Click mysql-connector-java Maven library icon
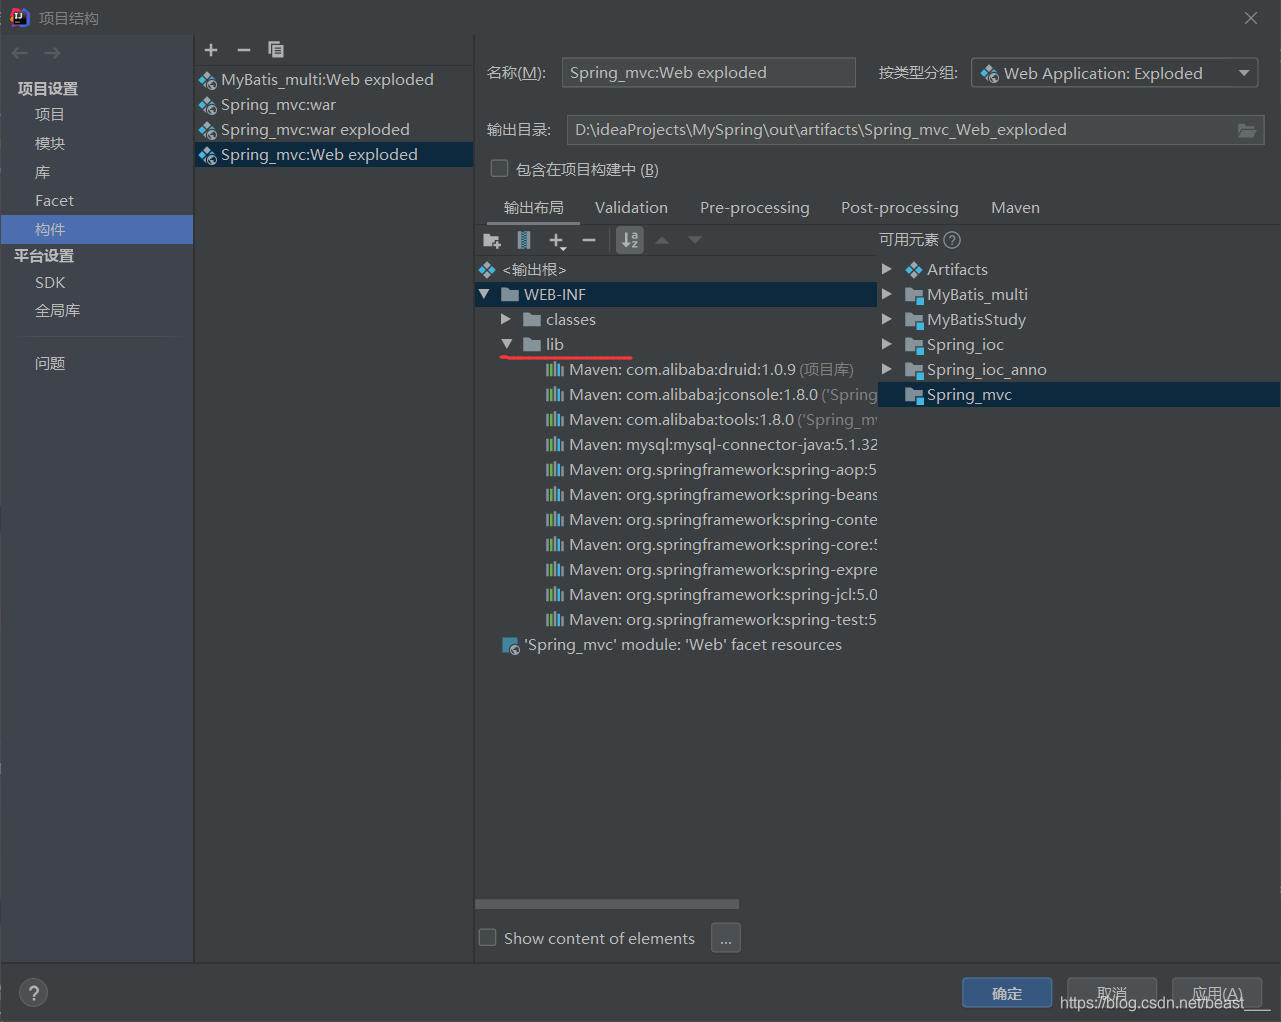Image resolution: width=1281 pixels, height=1022 pixels. 555,445
